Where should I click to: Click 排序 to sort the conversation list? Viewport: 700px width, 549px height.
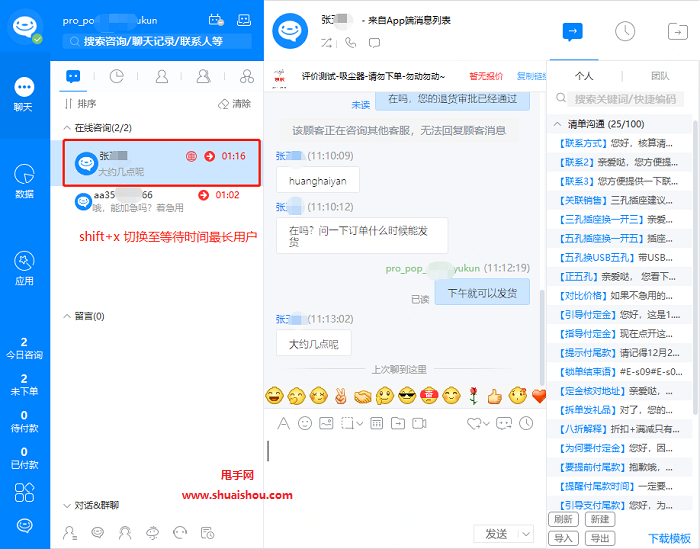pyautogui.click(x=80, y=104)
